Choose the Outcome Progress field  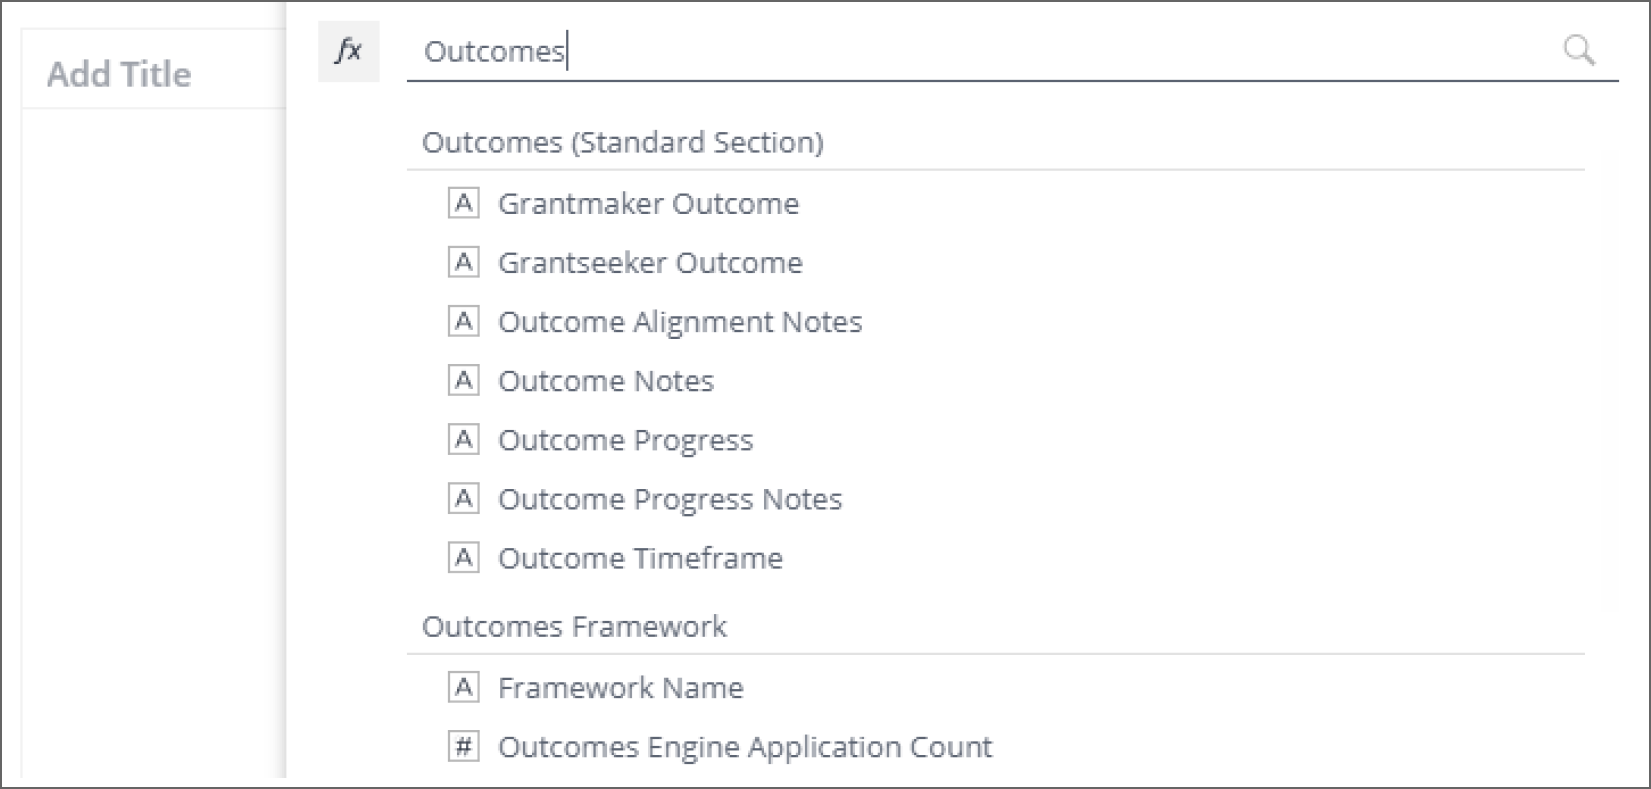click(625, 440)
